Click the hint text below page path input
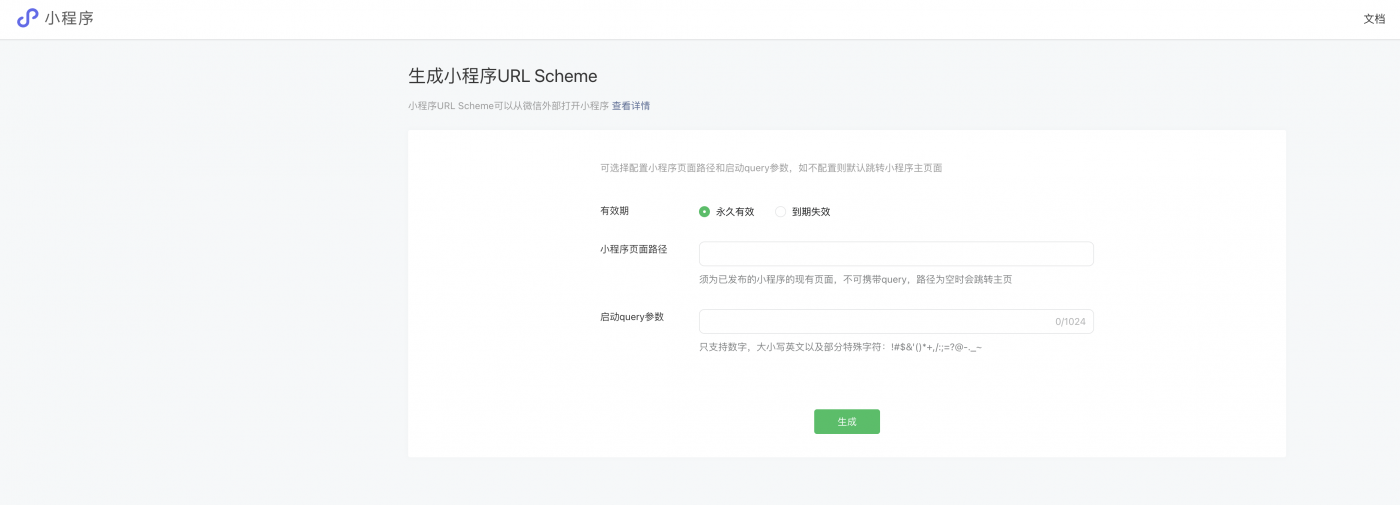 [x=855, y=280]
